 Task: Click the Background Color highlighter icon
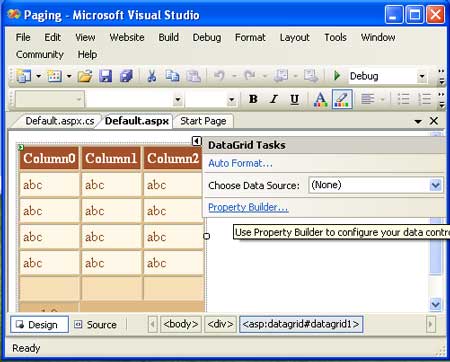[342, 99]
